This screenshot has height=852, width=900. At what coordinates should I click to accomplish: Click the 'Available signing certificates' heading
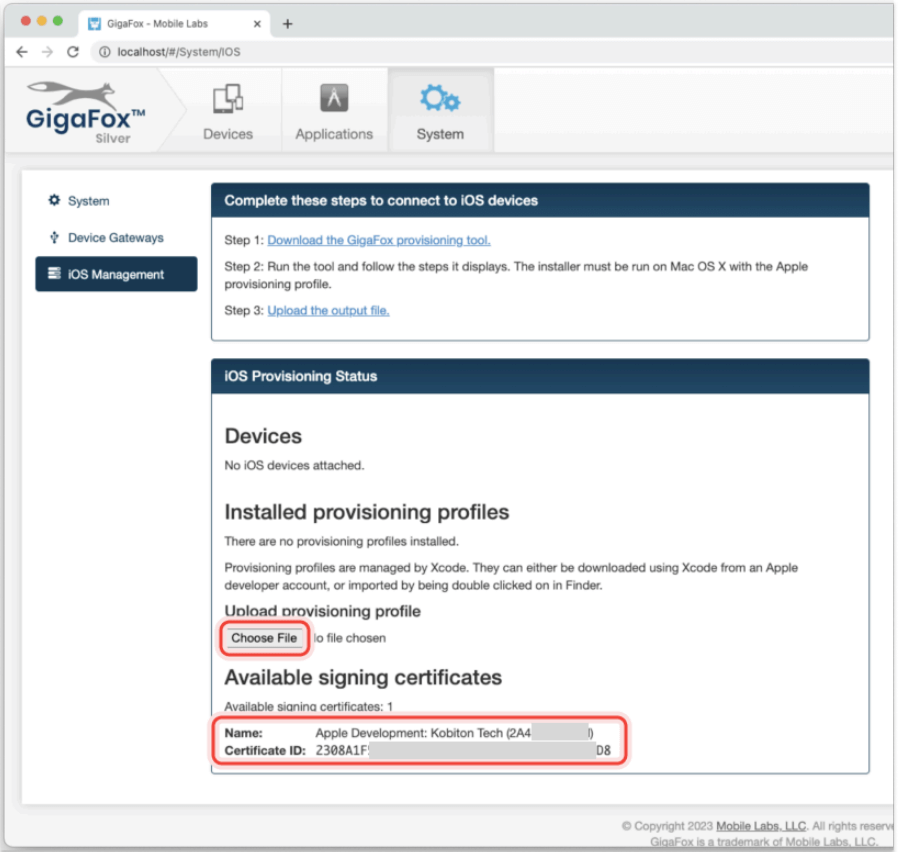tap(363, 677)
